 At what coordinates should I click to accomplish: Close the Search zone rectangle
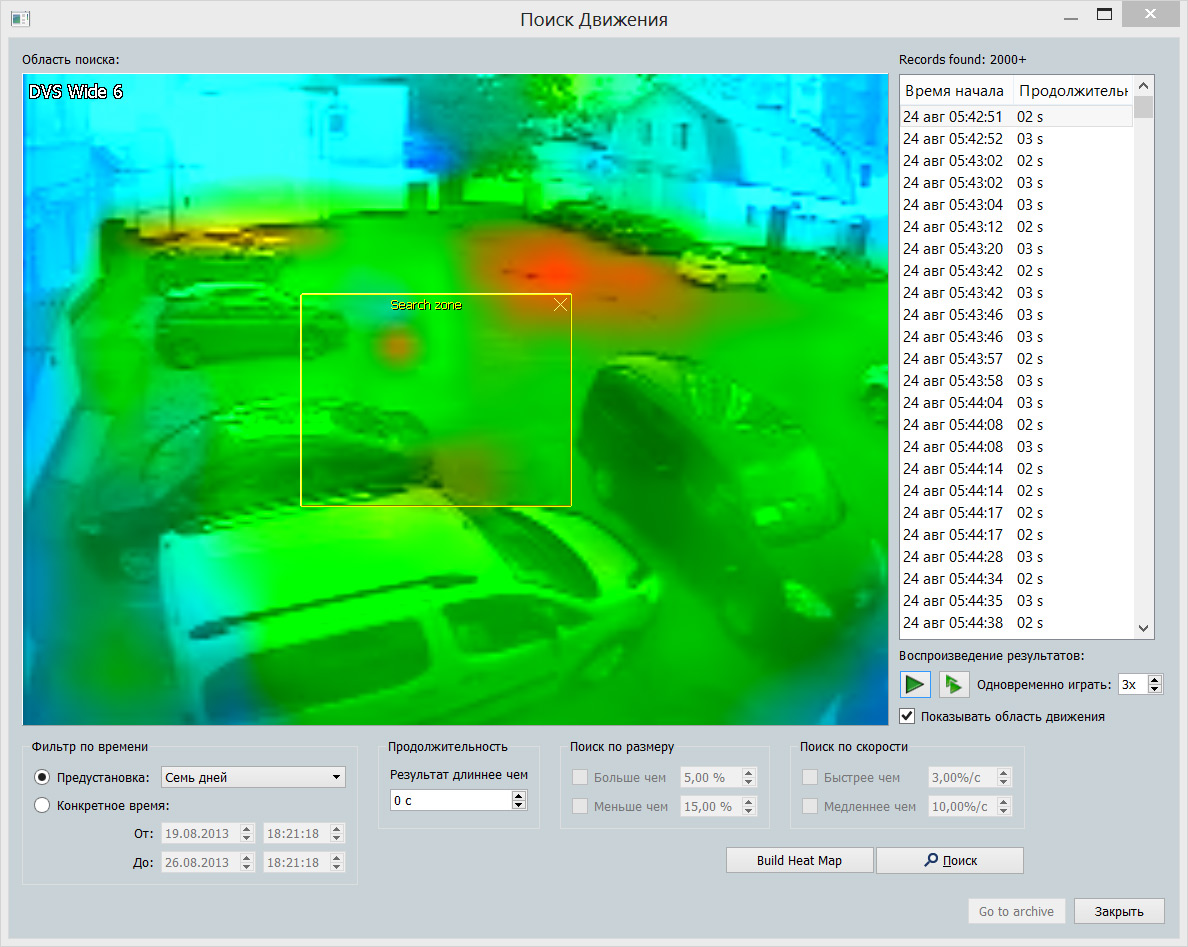point(560,305)
